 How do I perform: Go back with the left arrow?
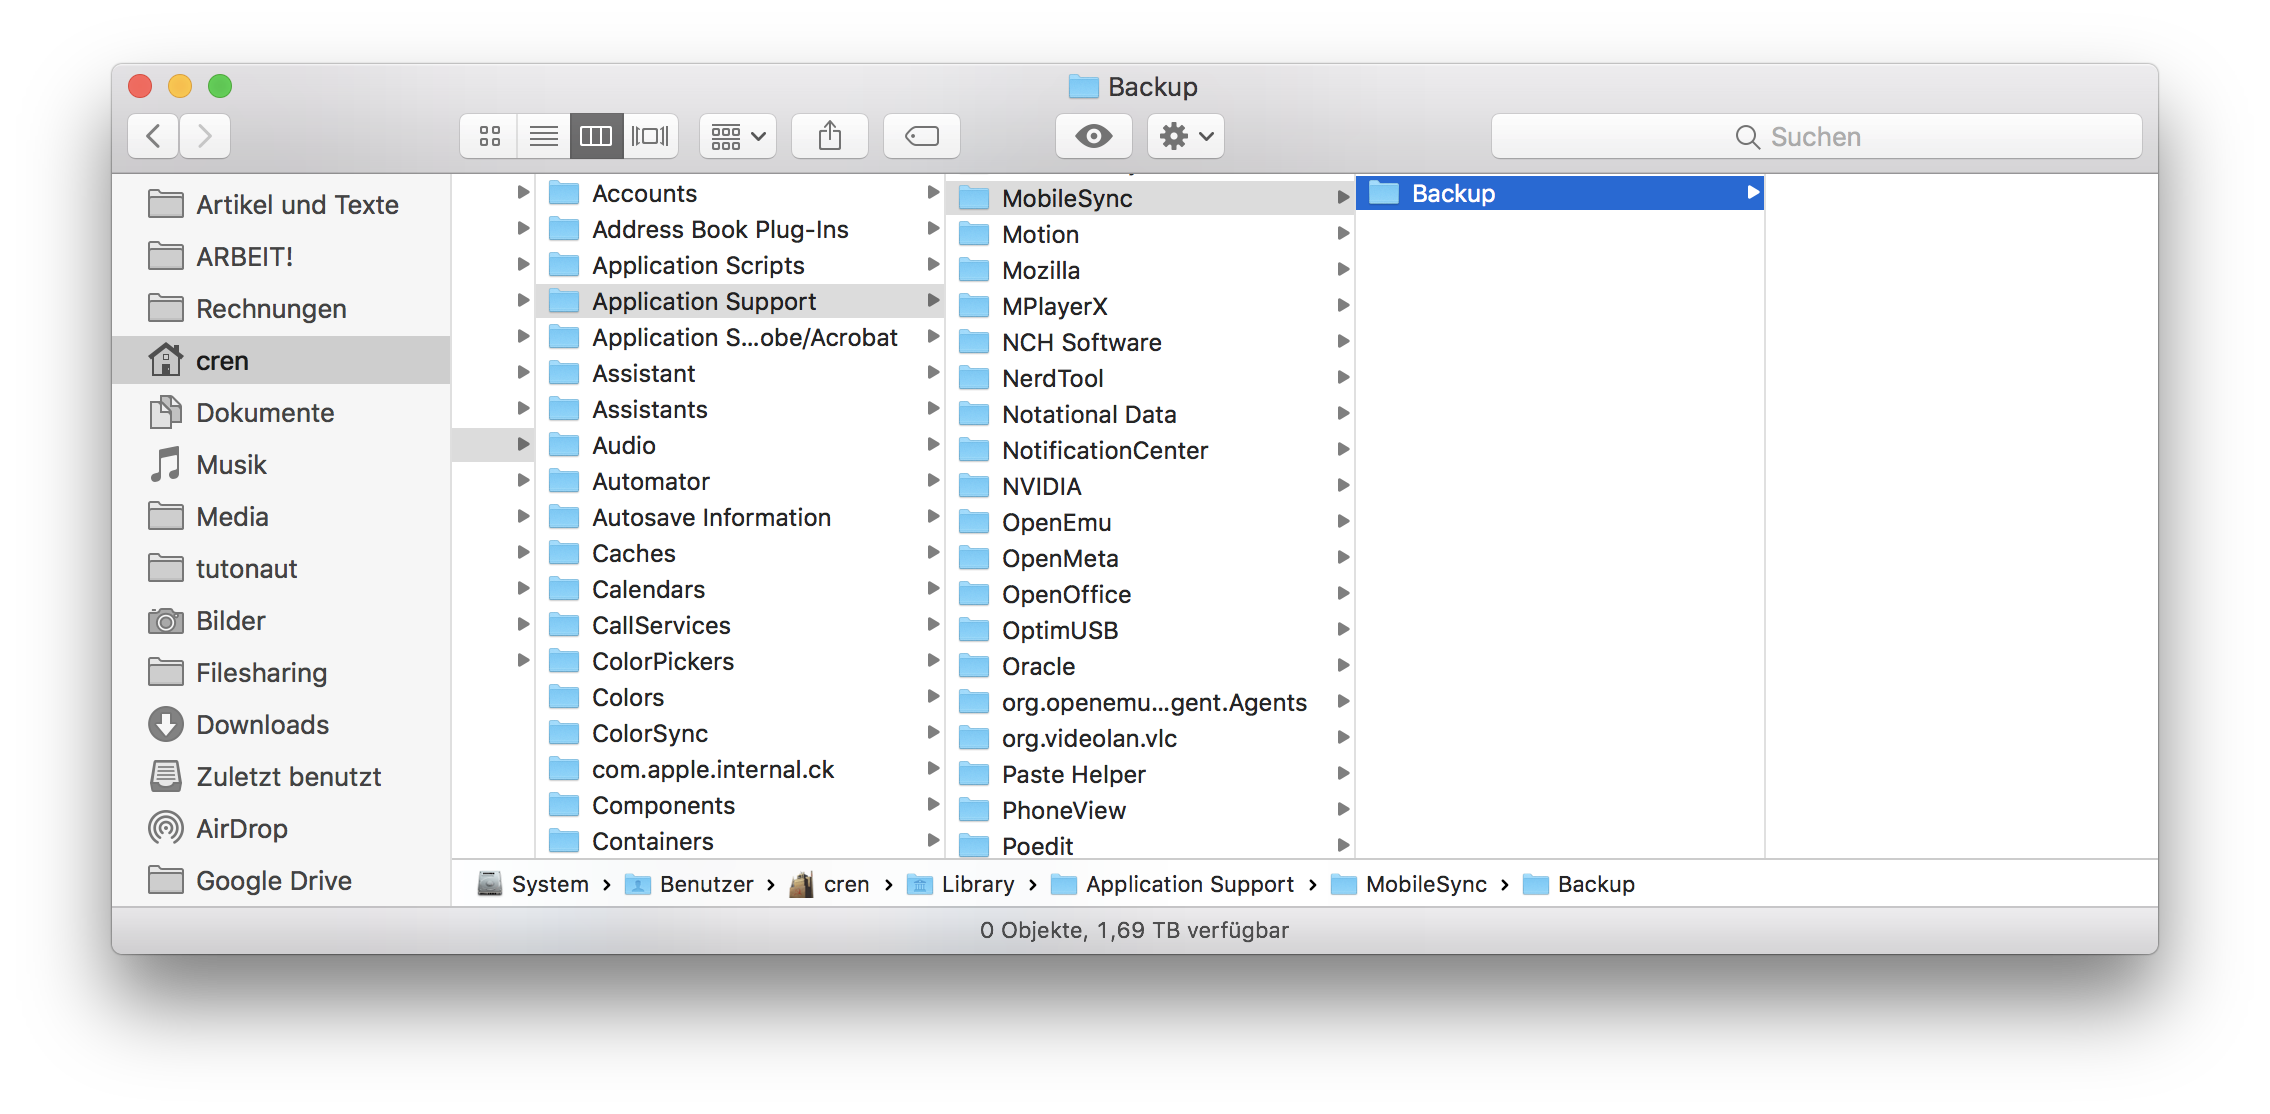click(154, 136)
